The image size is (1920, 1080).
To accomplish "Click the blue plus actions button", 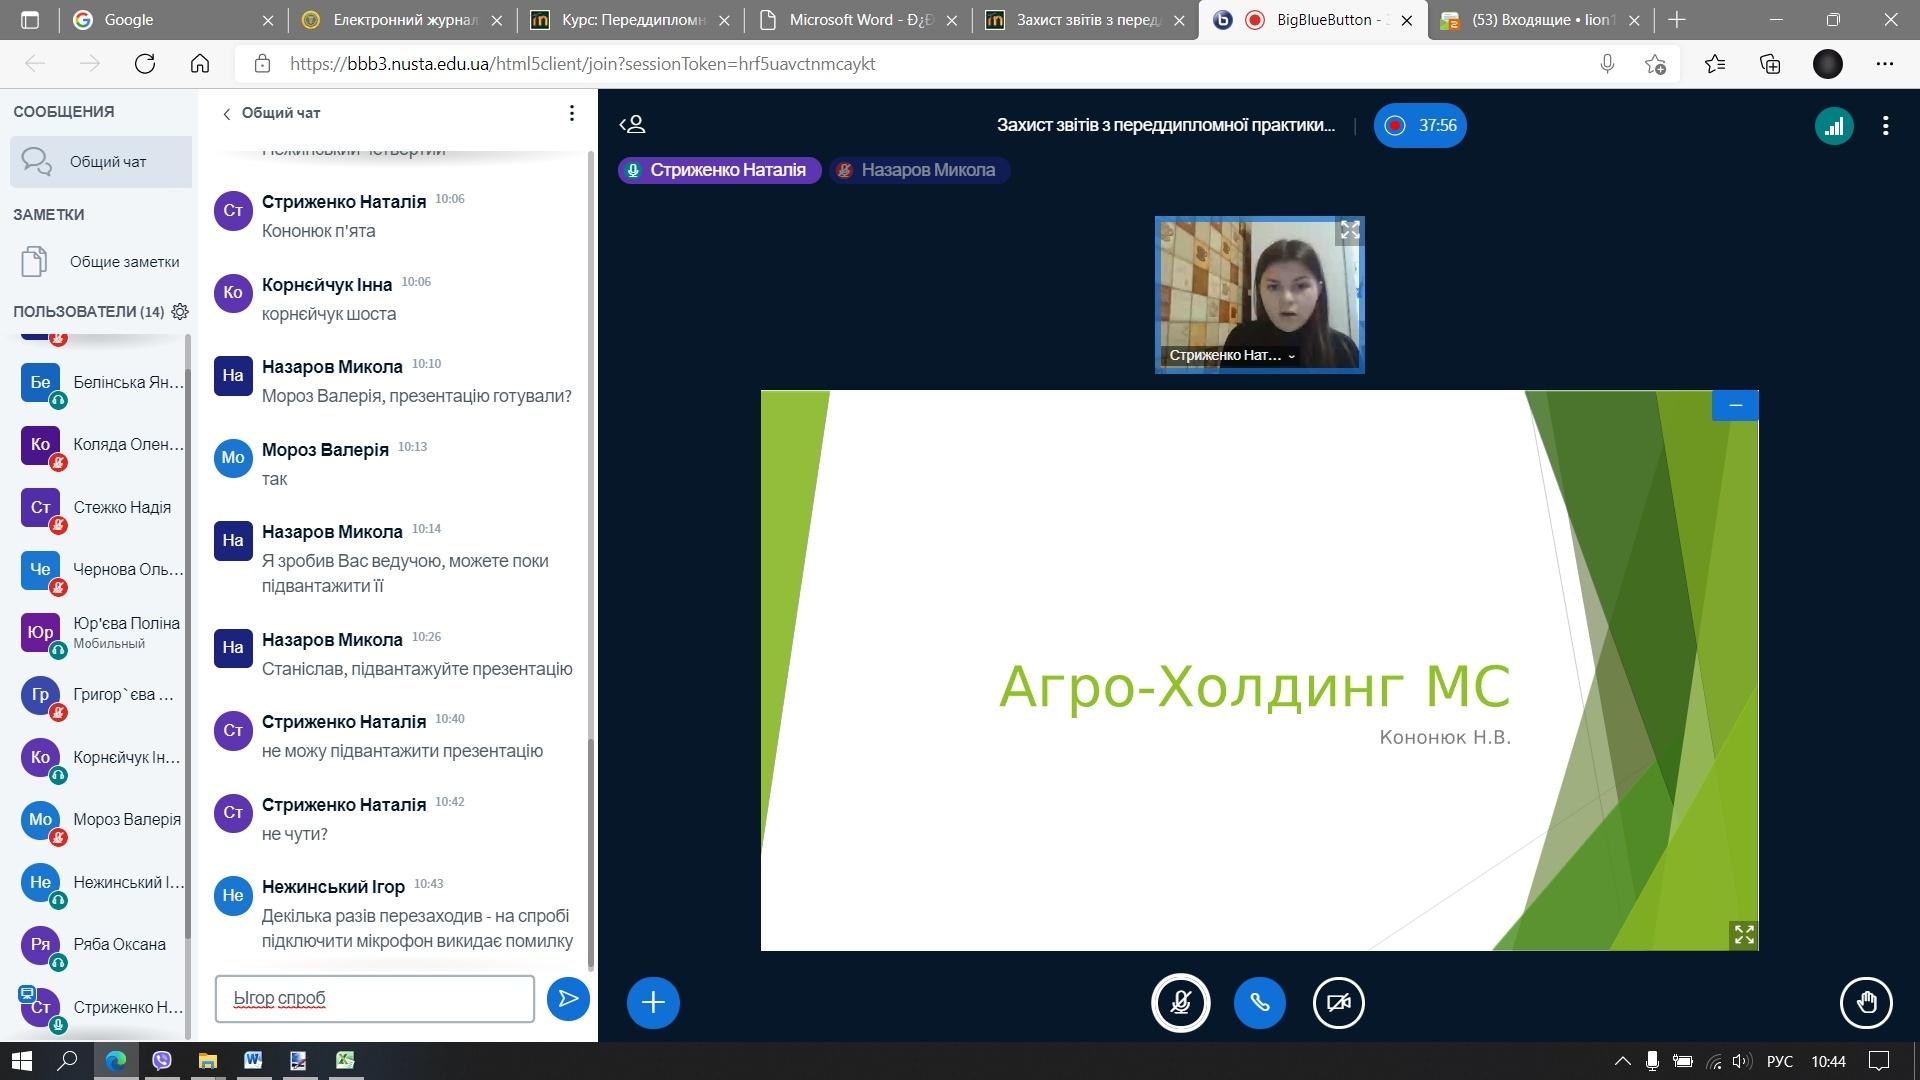I will 653,1002.
